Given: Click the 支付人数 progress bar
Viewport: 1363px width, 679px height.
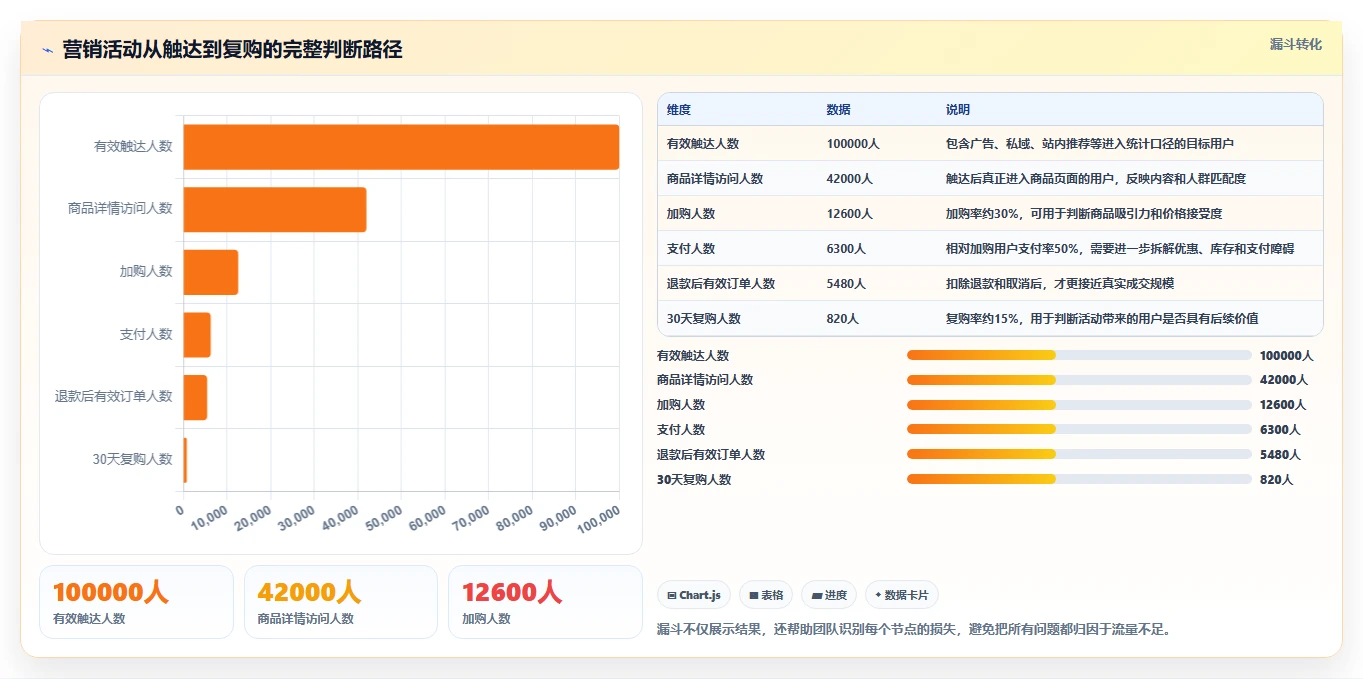Looking at the screenshot, I should coord(1079,430).
